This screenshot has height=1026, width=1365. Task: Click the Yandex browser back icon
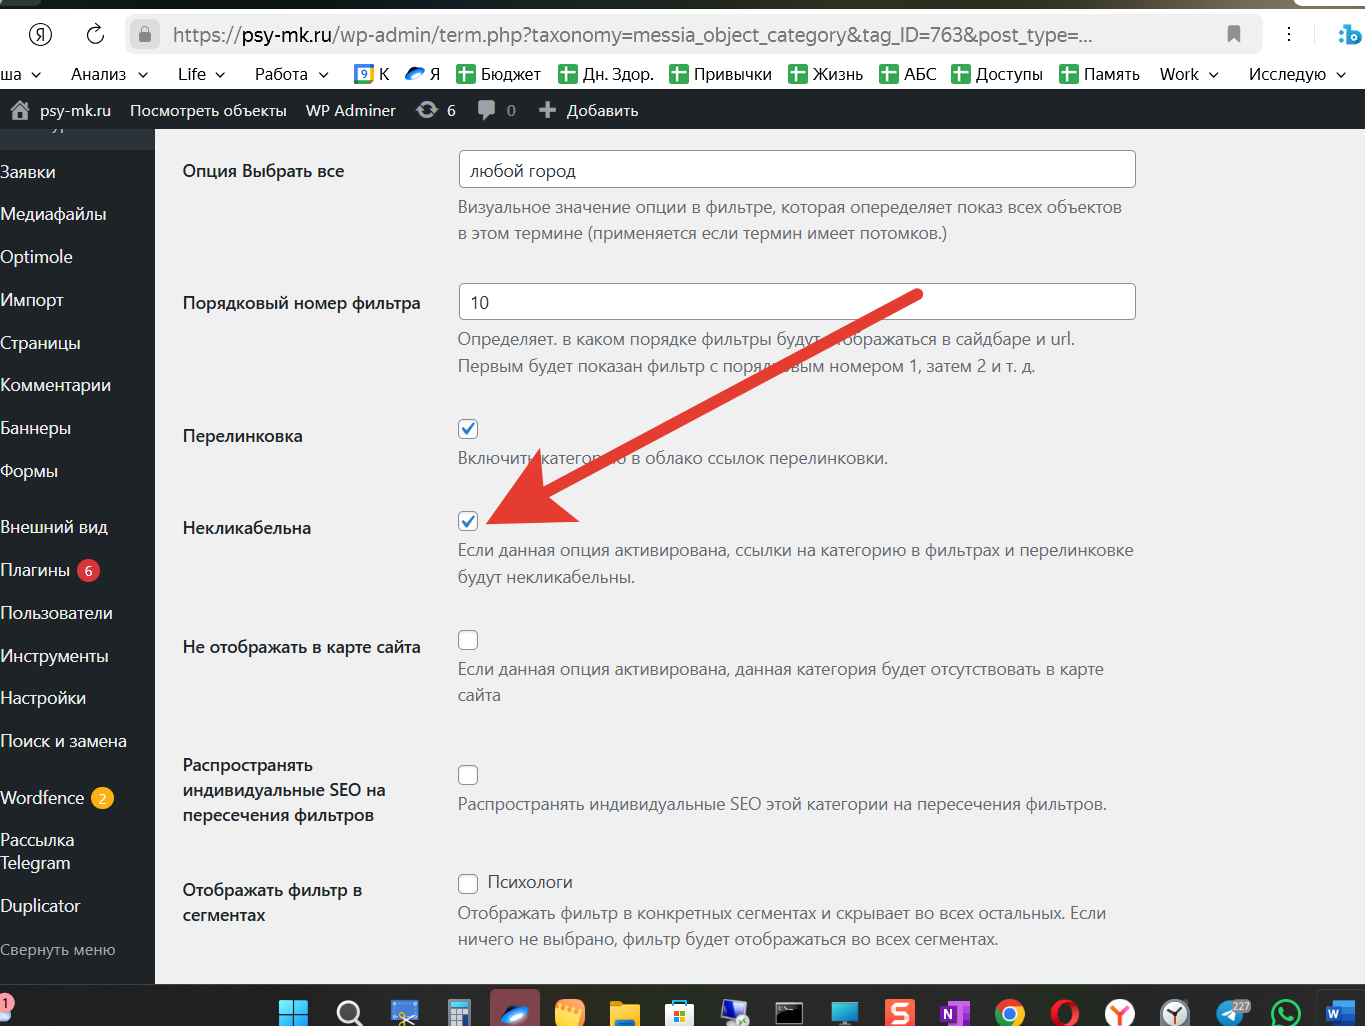tap(40, 35)
